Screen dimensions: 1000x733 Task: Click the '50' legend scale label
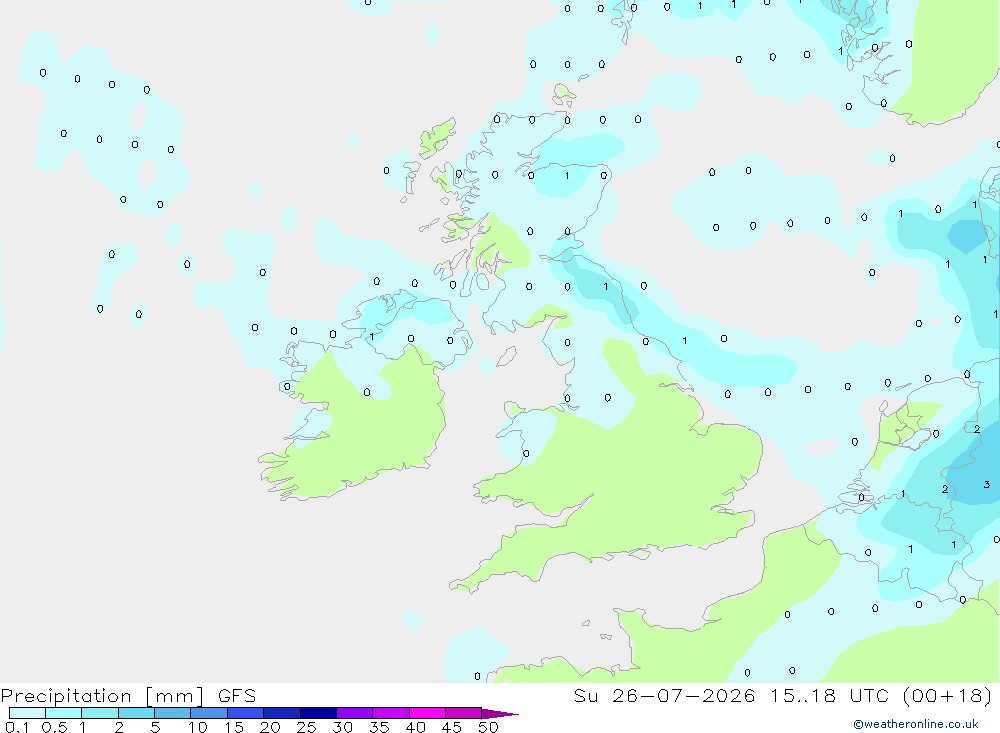(488, 727)
